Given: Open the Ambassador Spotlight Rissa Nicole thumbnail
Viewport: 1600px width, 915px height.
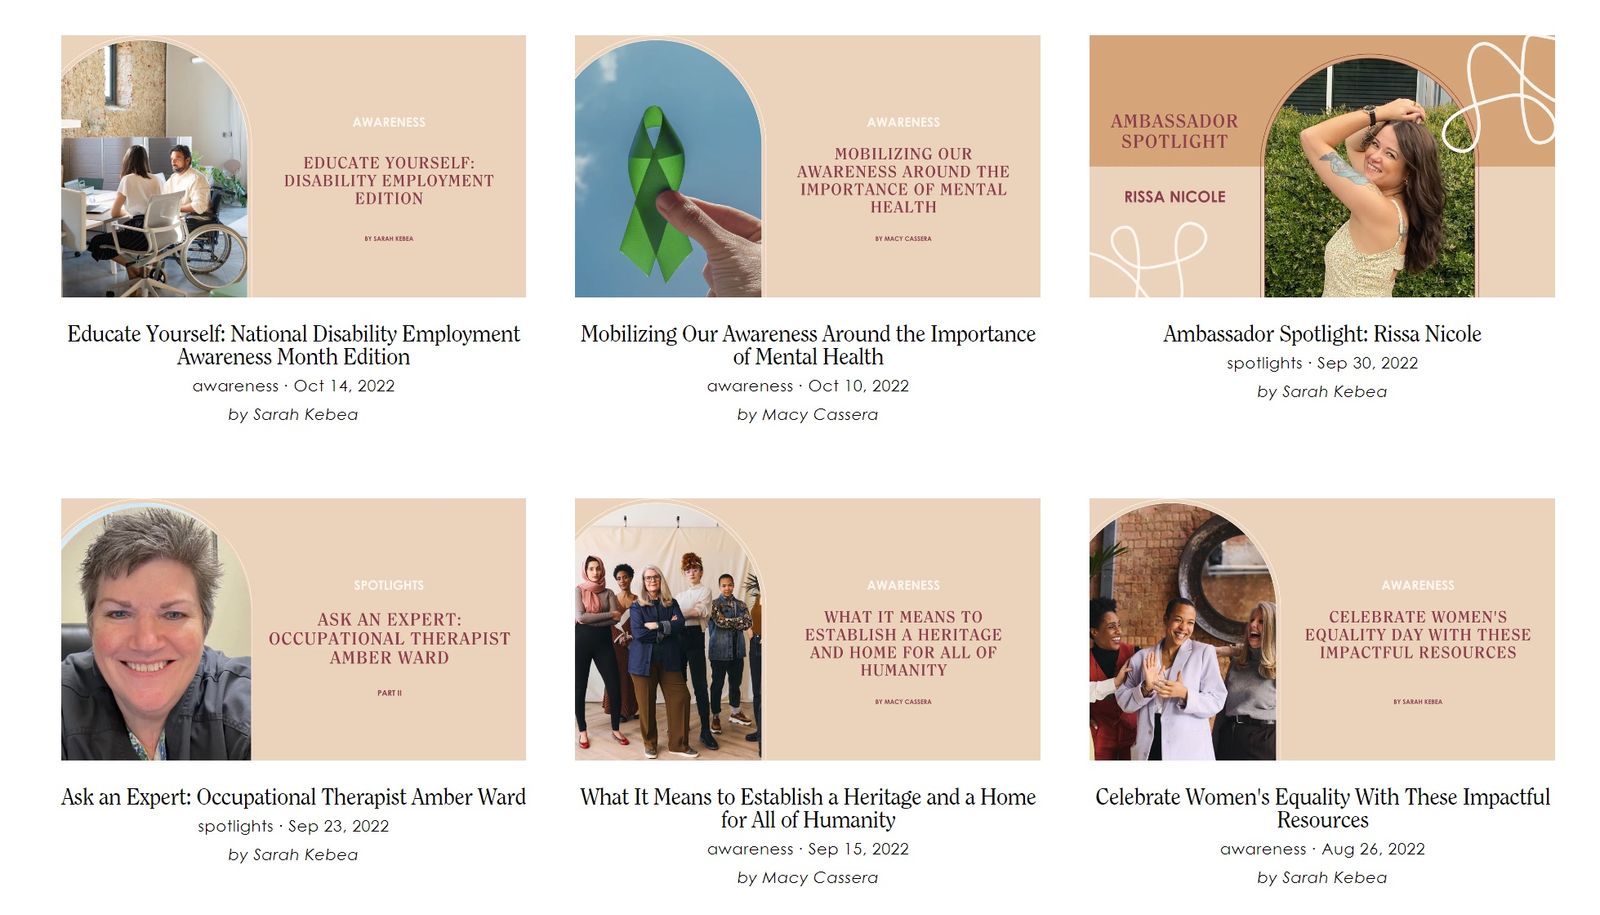Looking at the screenshot, I should (x=1322, y=166).
